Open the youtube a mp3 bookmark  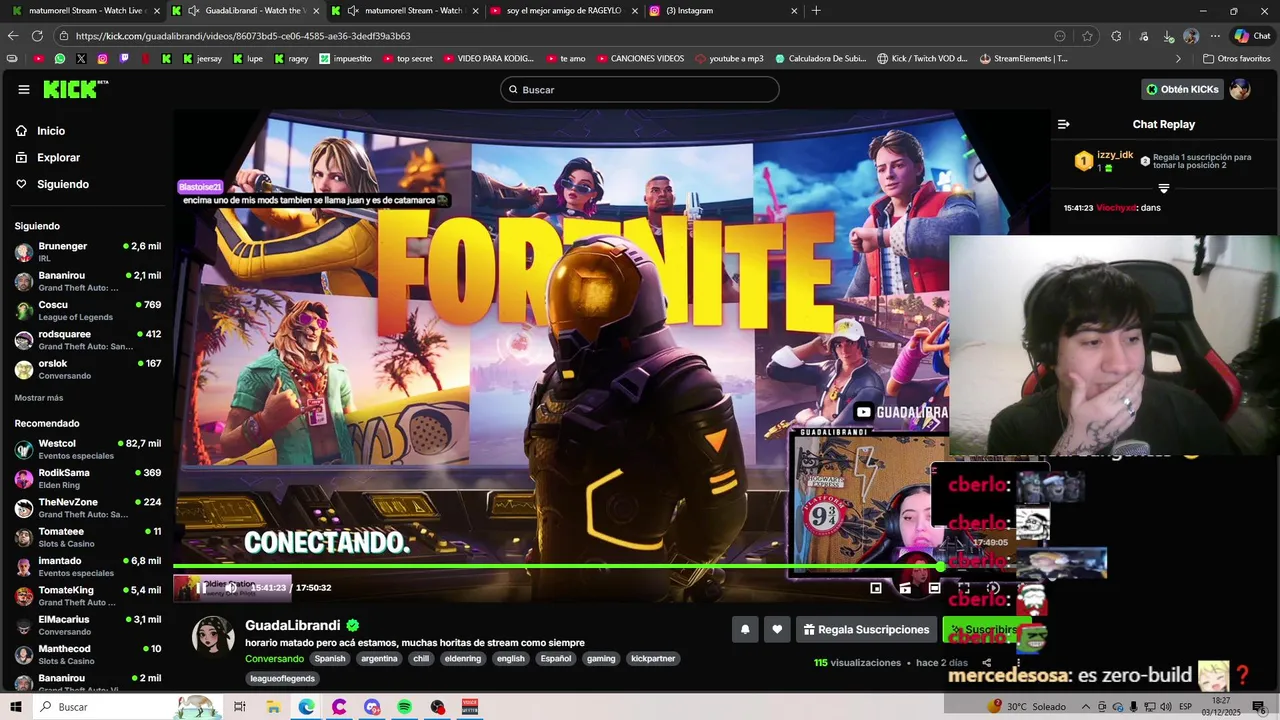click(x=729, y=59)
